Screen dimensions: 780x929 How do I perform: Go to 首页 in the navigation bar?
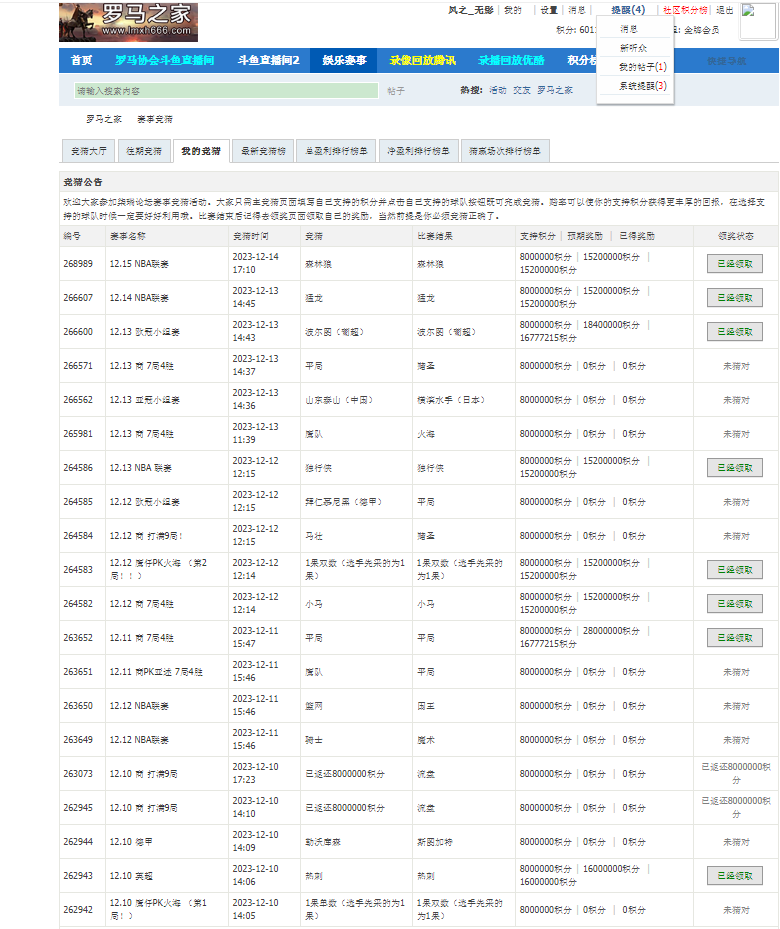(82, 61)
